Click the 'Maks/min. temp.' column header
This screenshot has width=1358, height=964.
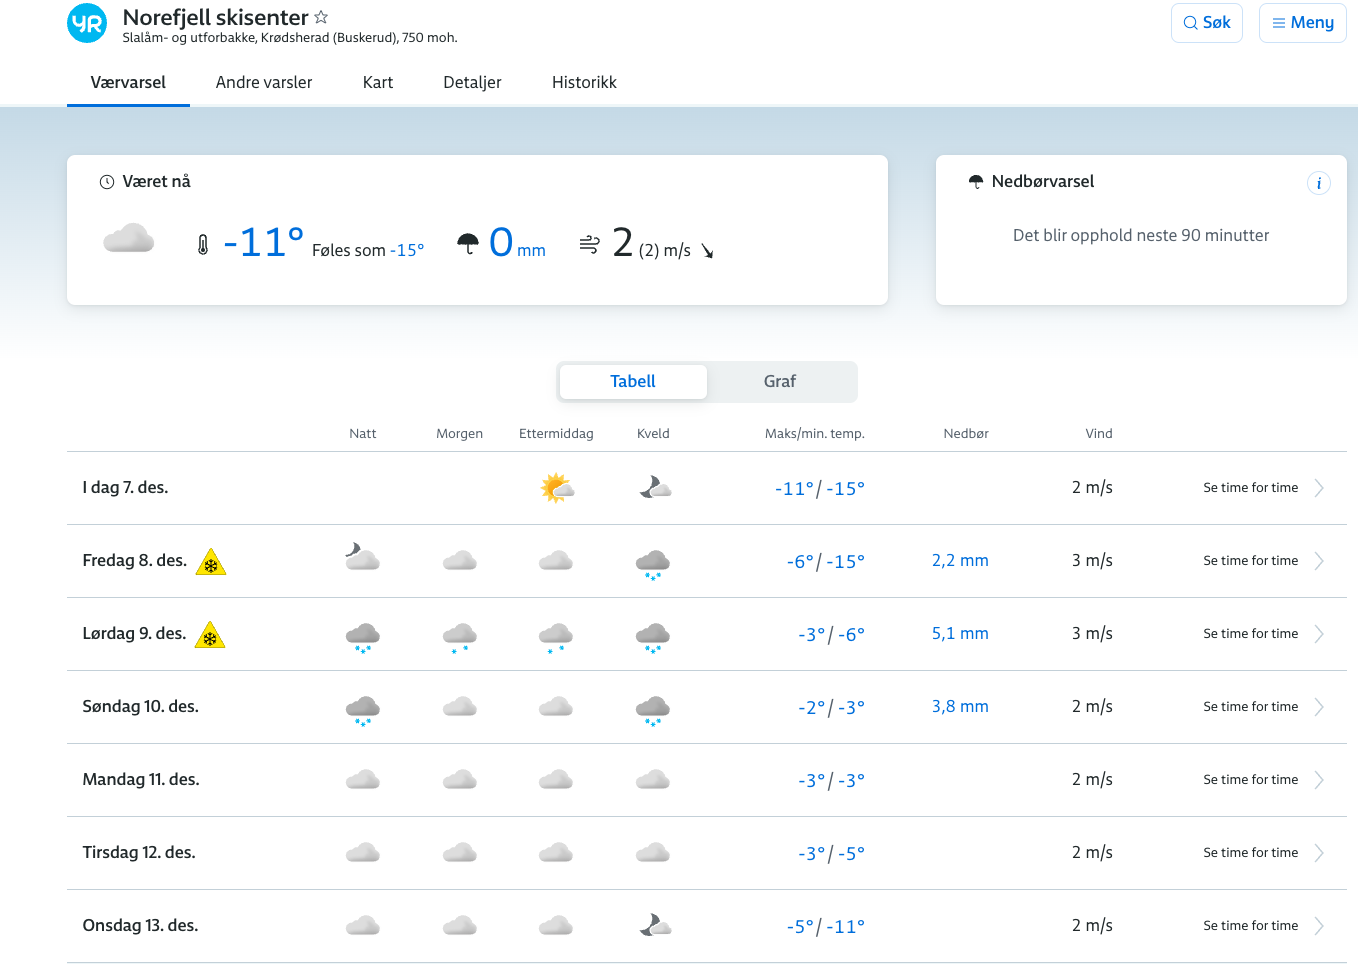tap(815, 434)
